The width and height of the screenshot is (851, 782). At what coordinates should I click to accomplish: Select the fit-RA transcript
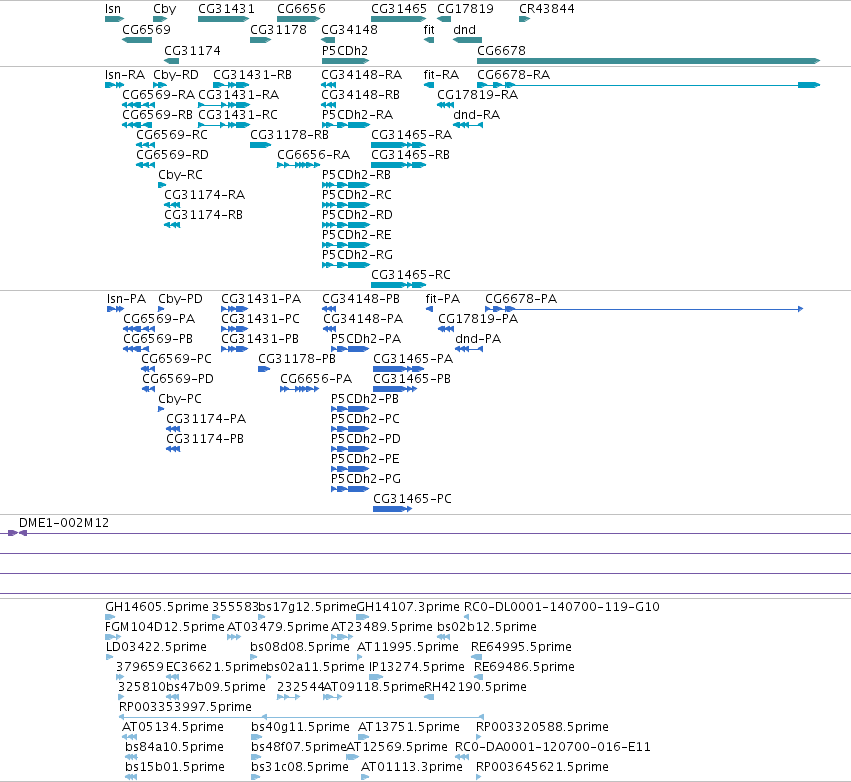point(429,85)
